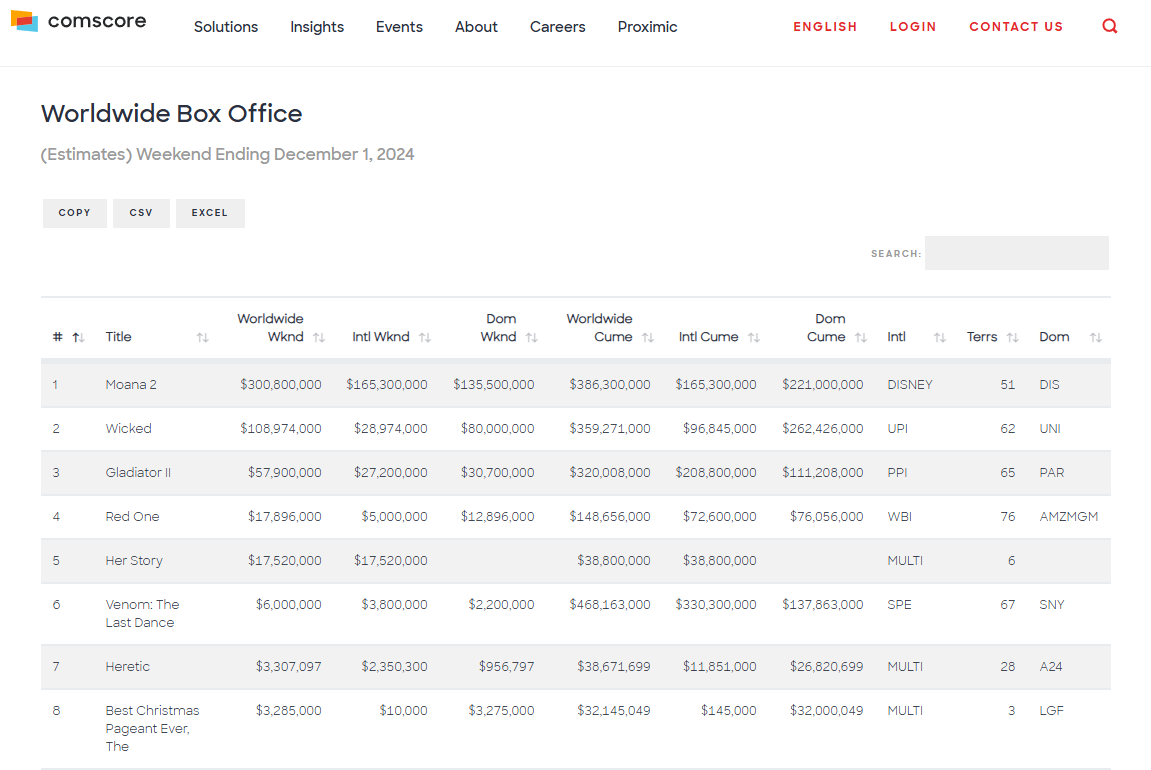Click the Comscore logo
Screen dimensions: 1151x770
point(79,21)
